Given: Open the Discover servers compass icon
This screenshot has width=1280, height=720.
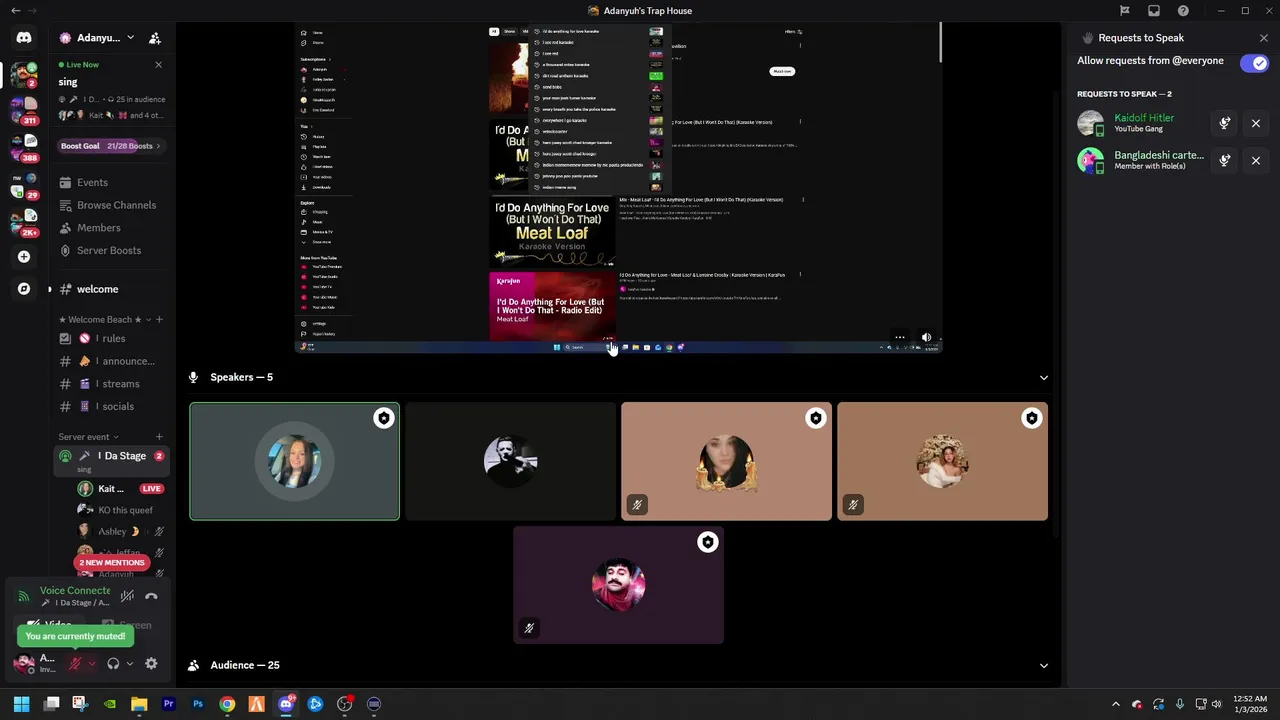Looking at the screenshot, I should [x=24, y=289].
